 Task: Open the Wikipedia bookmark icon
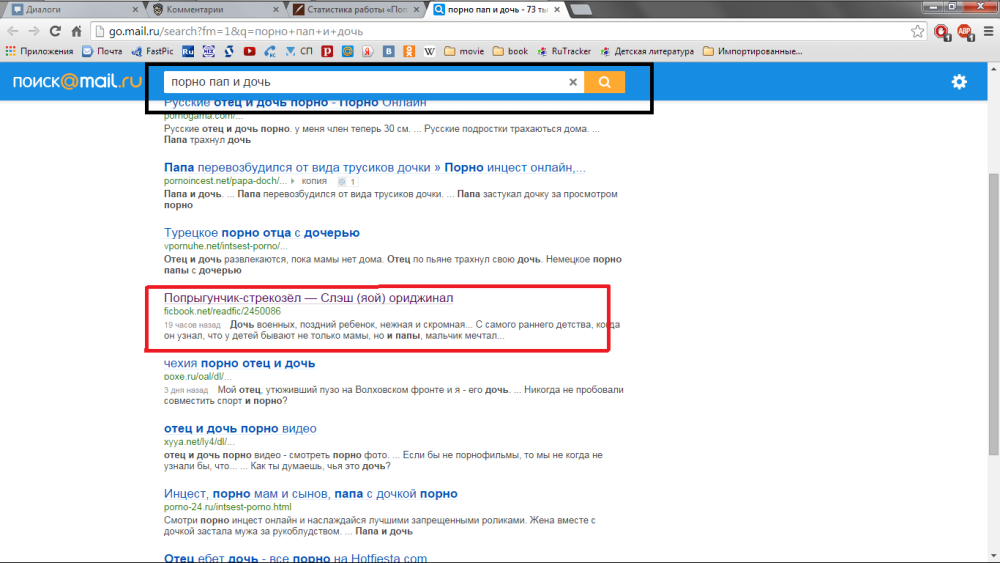coord(429,51)
